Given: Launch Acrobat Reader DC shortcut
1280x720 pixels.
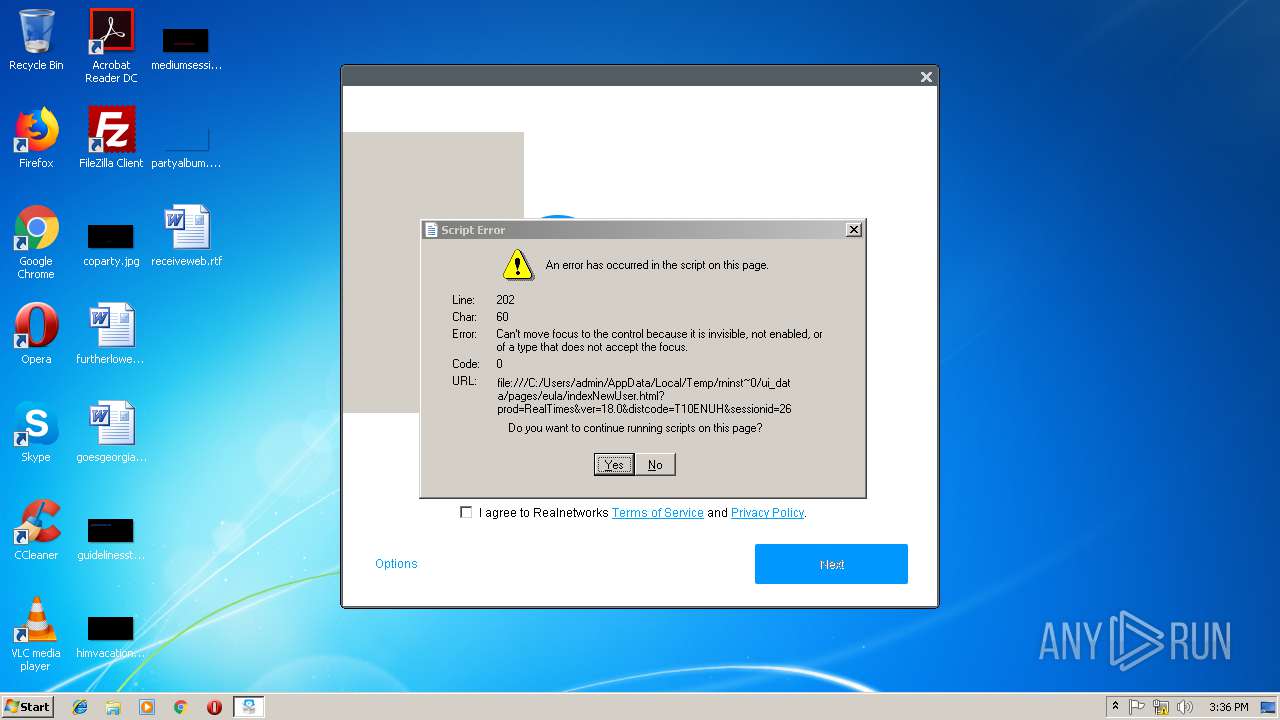Looking at the screenshot, I should coord(111,46).
